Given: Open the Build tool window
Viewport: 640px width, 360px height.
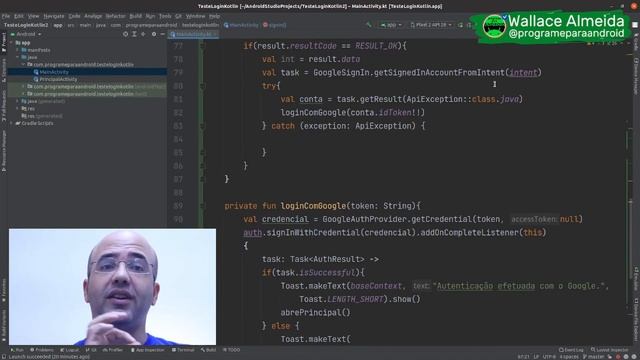Looking at the screenshot, I should [x=208, y=350].
